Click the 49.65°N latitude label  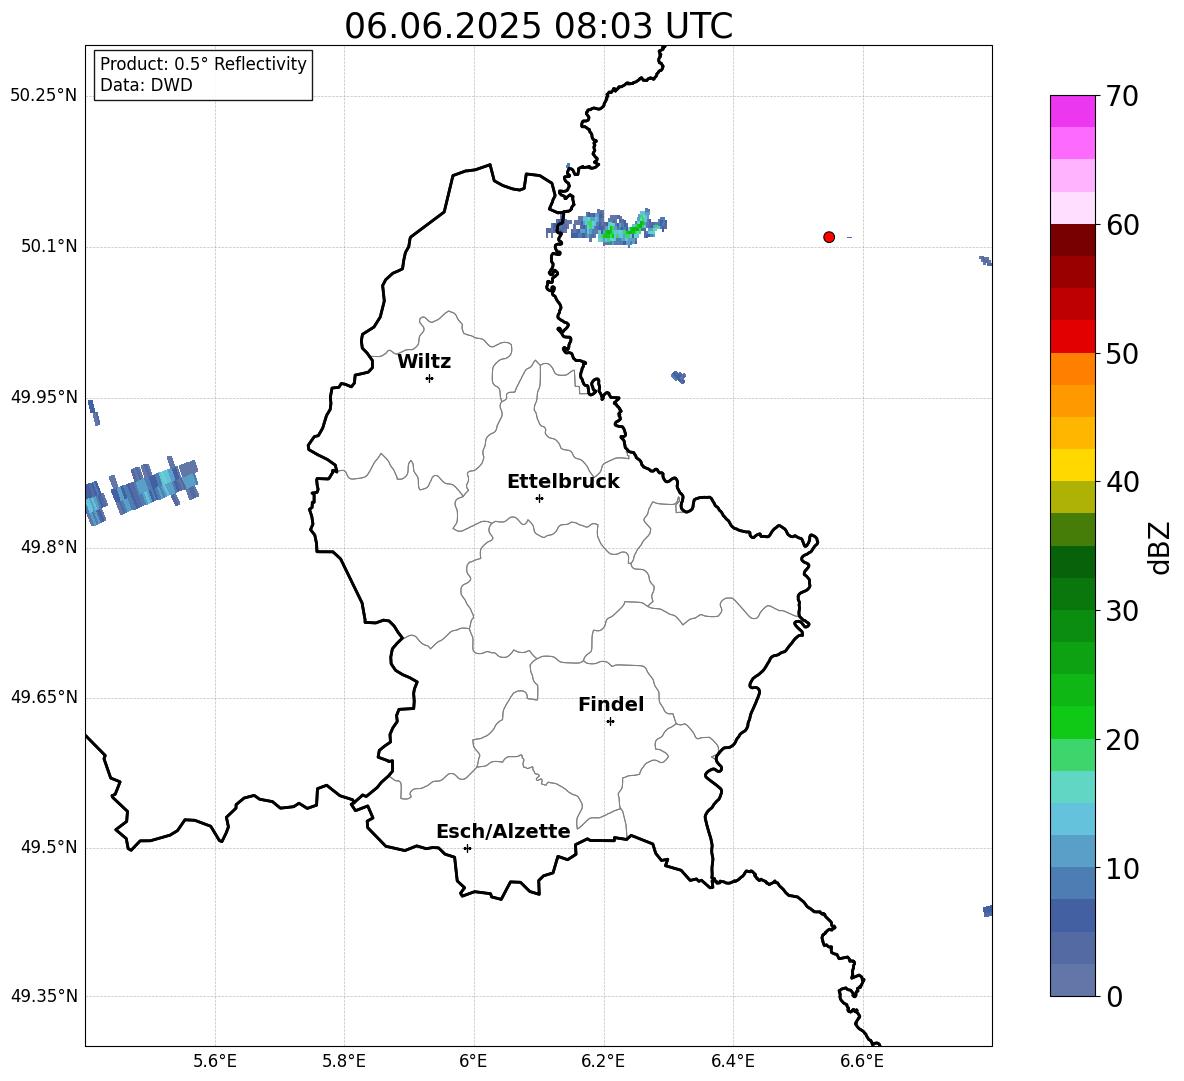(44, 697)
